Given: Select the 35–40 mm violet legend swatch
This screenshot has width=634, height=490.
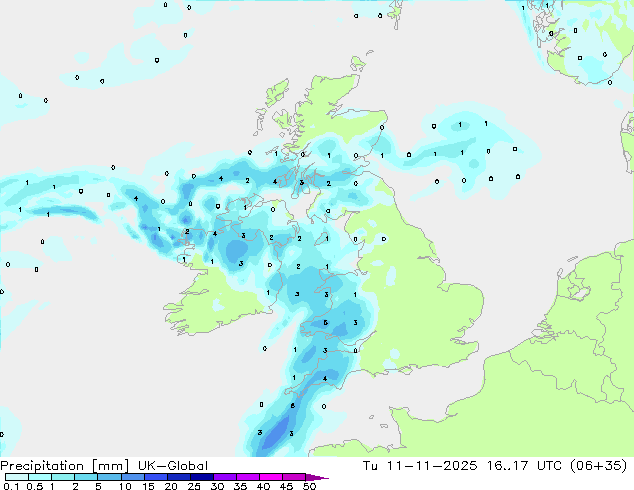Looking at the screenshot, I should click(247, 477).
